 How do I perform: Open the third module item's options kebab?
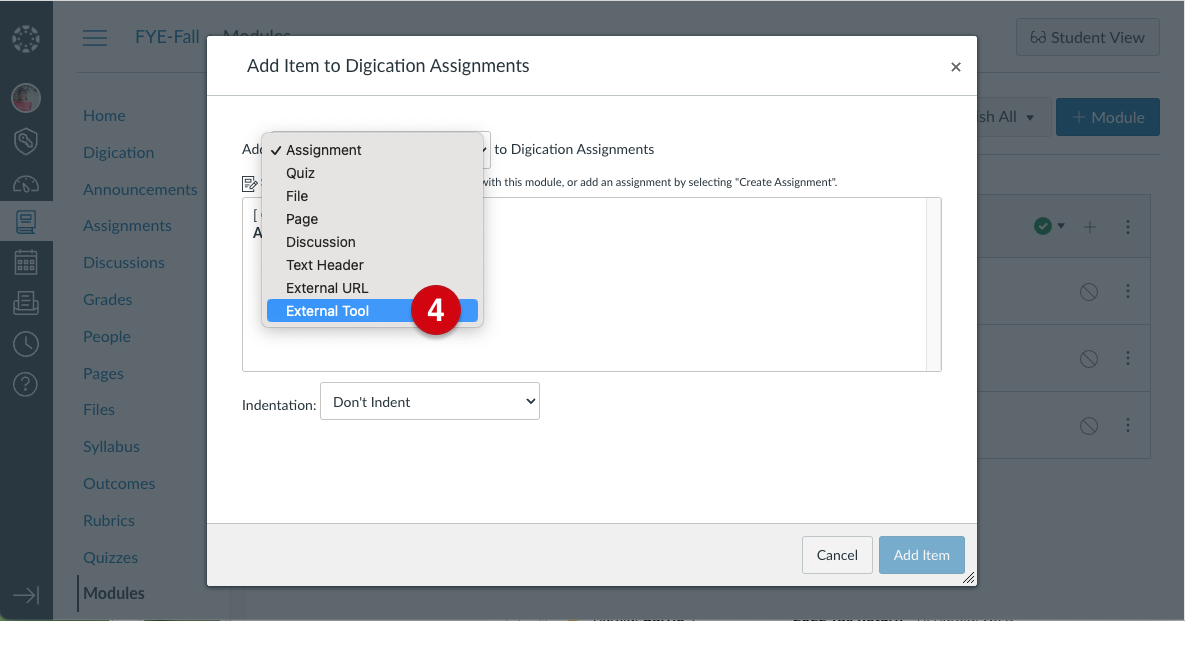1128,425
